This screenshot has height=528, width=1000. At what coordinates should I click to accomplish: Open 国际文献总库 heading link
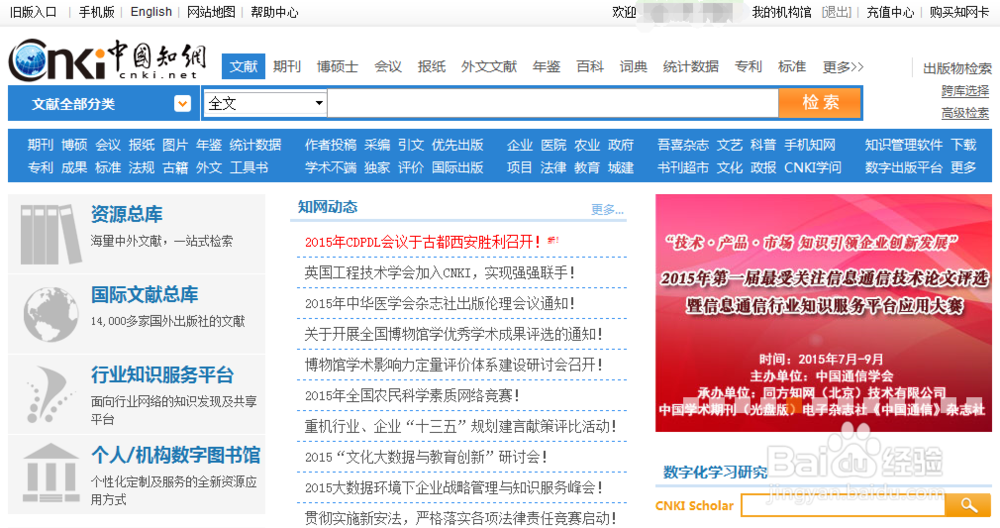coord(144,294)
